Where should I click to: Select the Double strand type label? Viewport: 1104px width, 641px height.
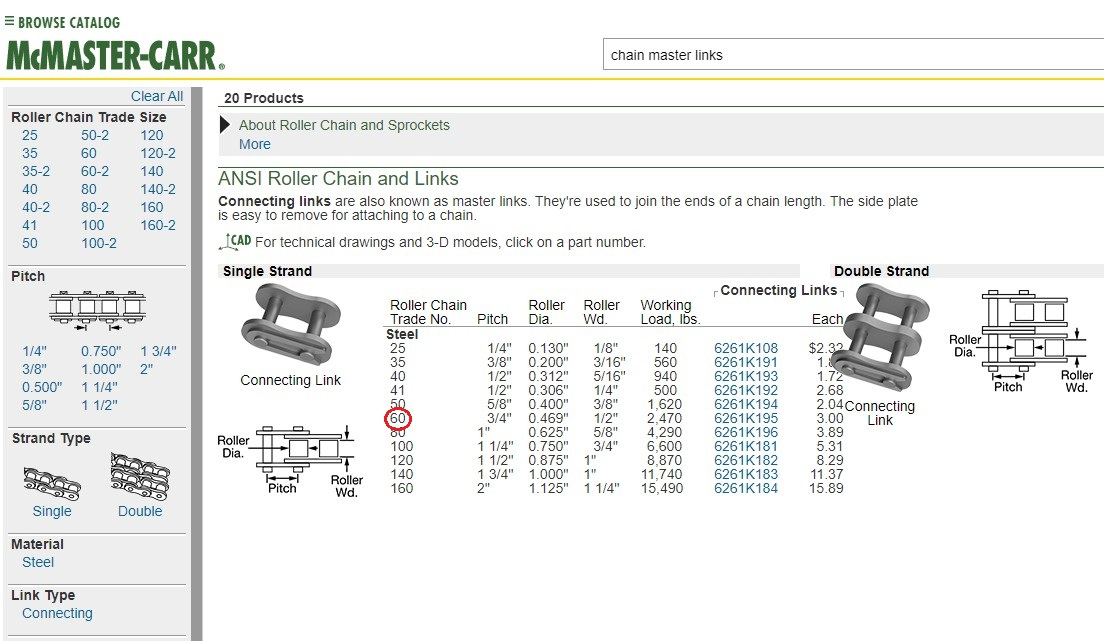coord(140,511)
